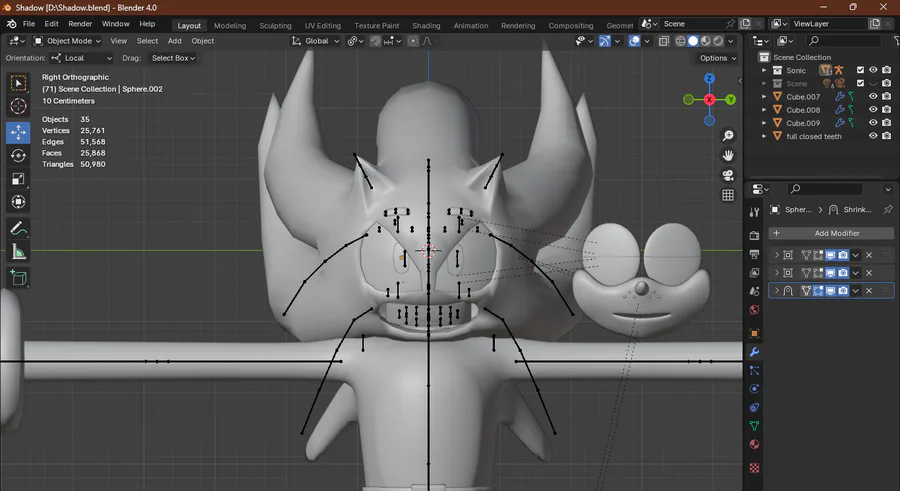Open the View Layer properties tab
Viewport: 900px width, 491px height.
coord(754,272)
